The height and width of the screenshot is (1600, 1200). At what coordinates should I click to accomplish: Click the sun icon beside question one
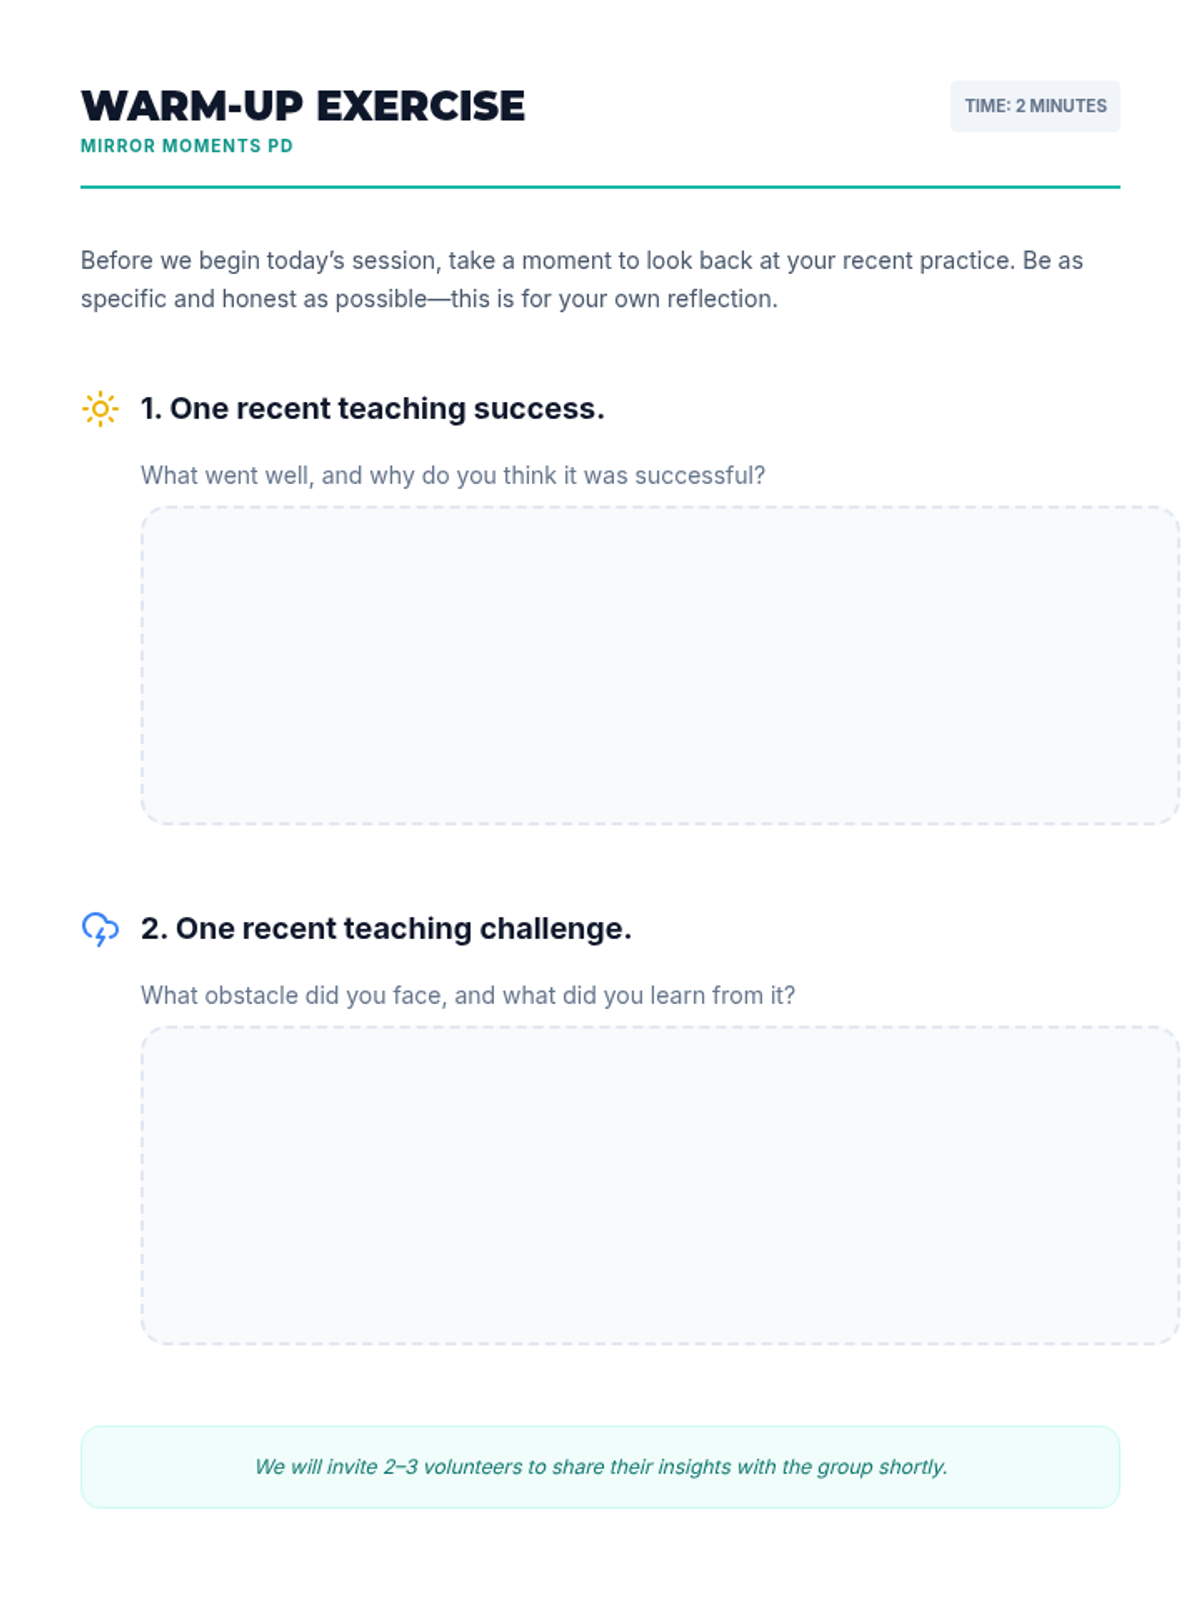100,409
